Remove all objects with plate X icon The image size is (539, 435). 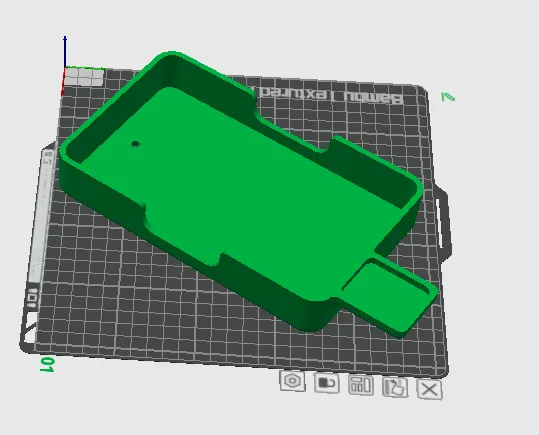pos(429,390)
